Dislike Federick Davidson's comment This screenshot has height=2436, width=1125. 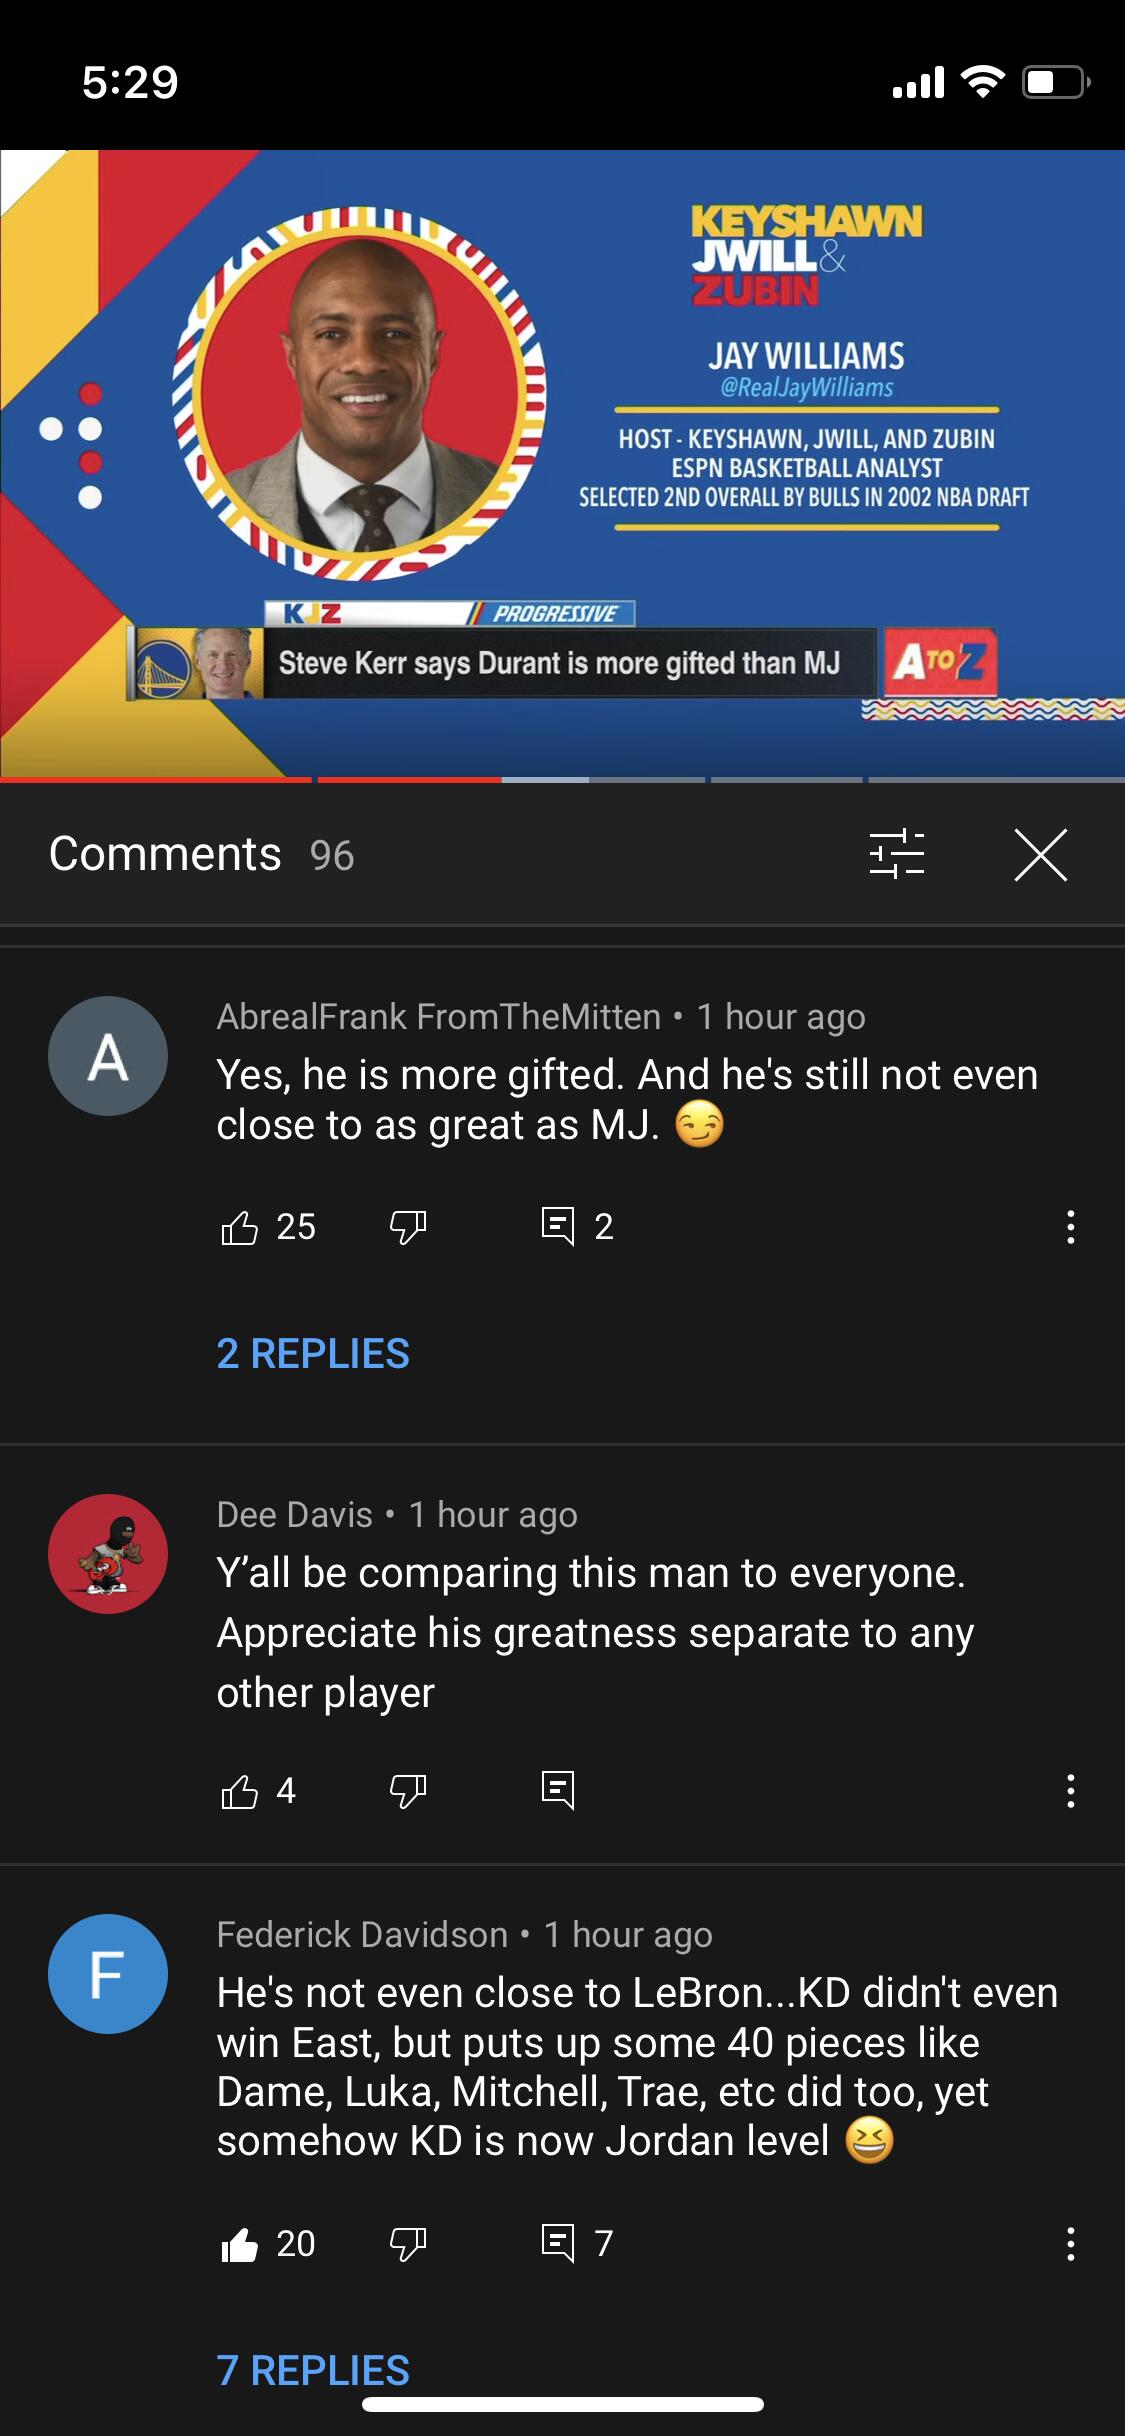click(408, 2244)
